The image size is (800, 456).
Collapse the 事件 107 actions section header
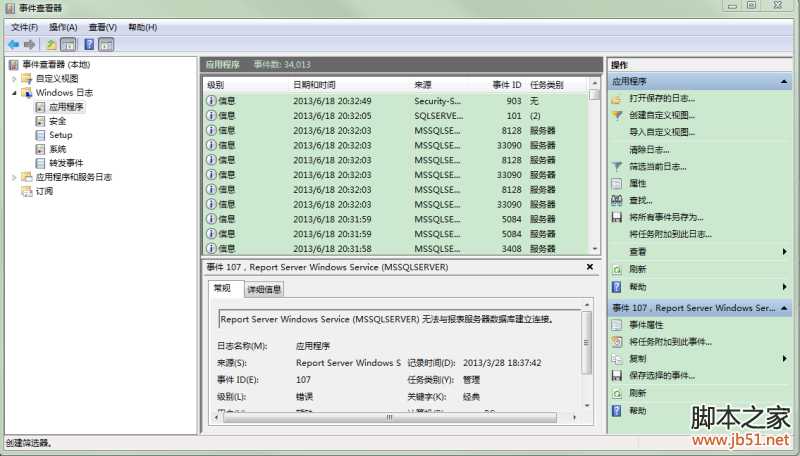pyautogui.click(x=700, y=308)
